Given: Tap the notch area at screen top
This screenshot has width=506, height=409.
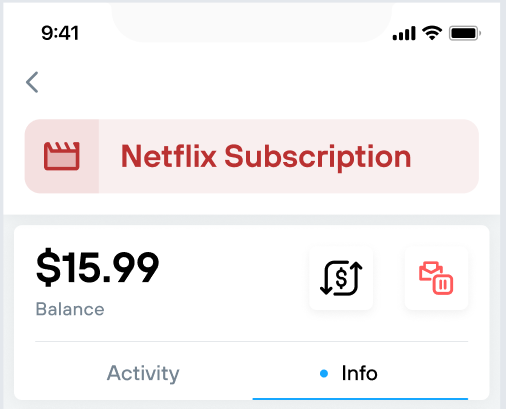Looking at the screenshot, I should (x=252, y=22).
